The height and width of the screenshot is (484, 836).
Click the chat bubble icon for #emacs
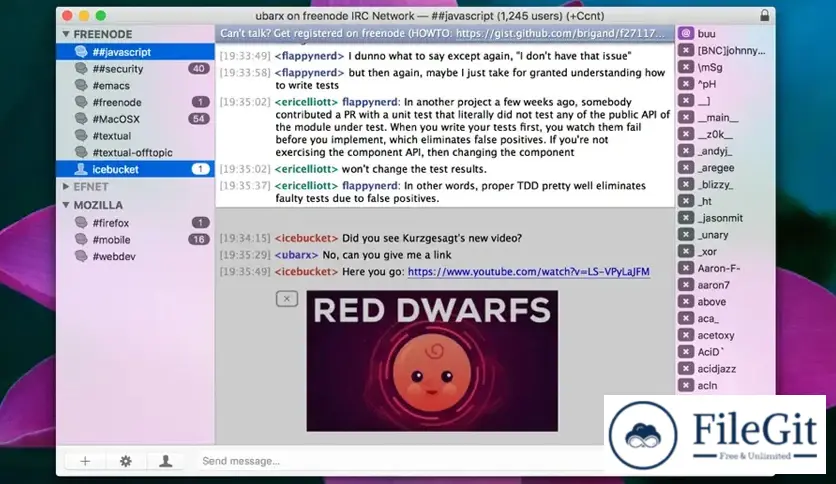pyautogui.click(x=81, y=85)
